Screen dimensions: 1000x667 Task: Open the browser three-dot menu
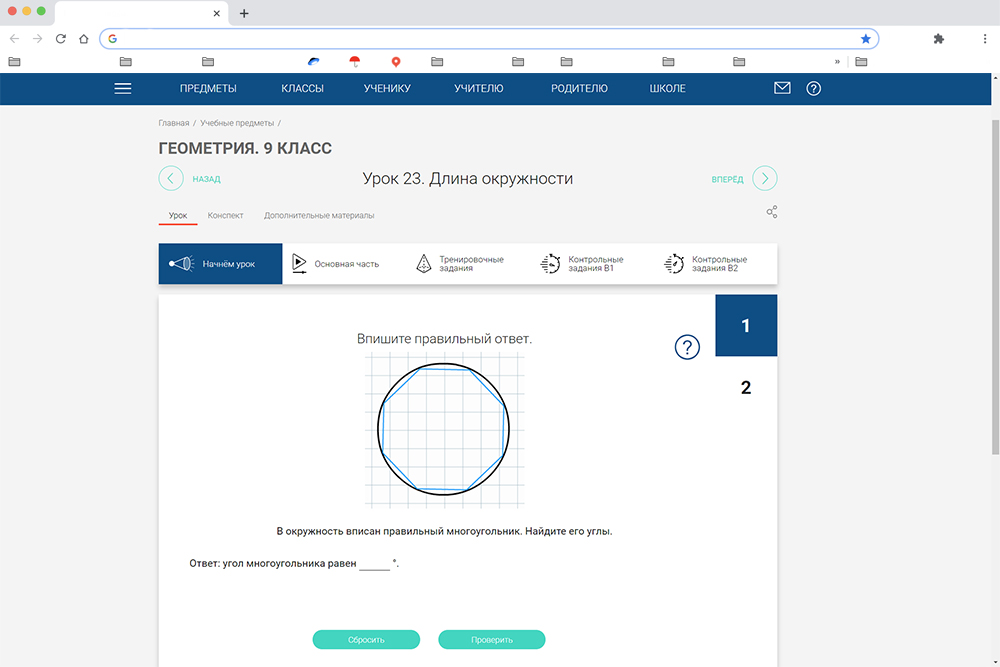985,39
